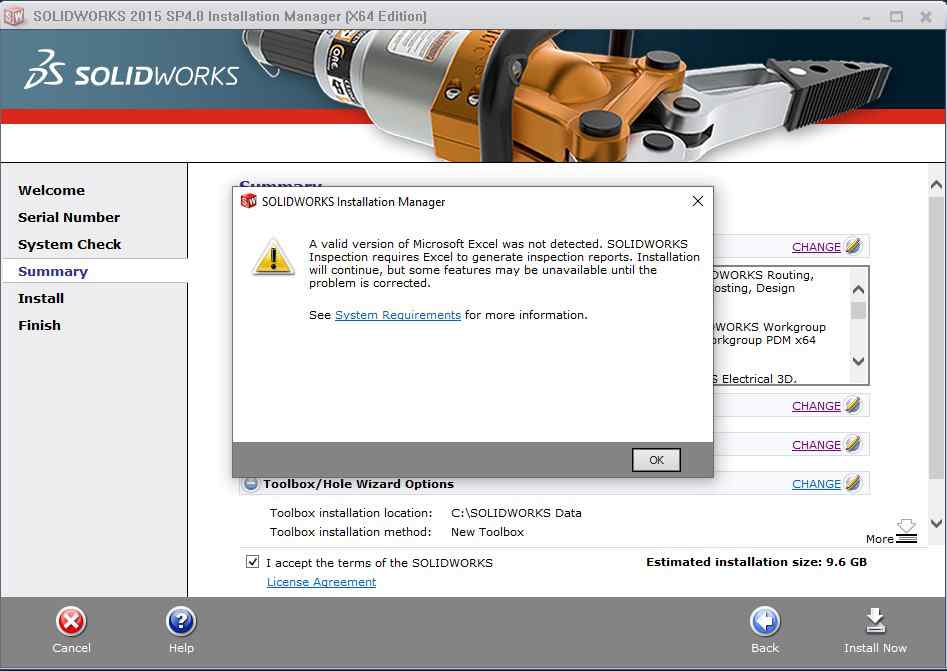947x671 pixels.
Task: Click pencil icon beside Toolbox CHANGE link
Action: pyautogui.click(x=853, y=484)
